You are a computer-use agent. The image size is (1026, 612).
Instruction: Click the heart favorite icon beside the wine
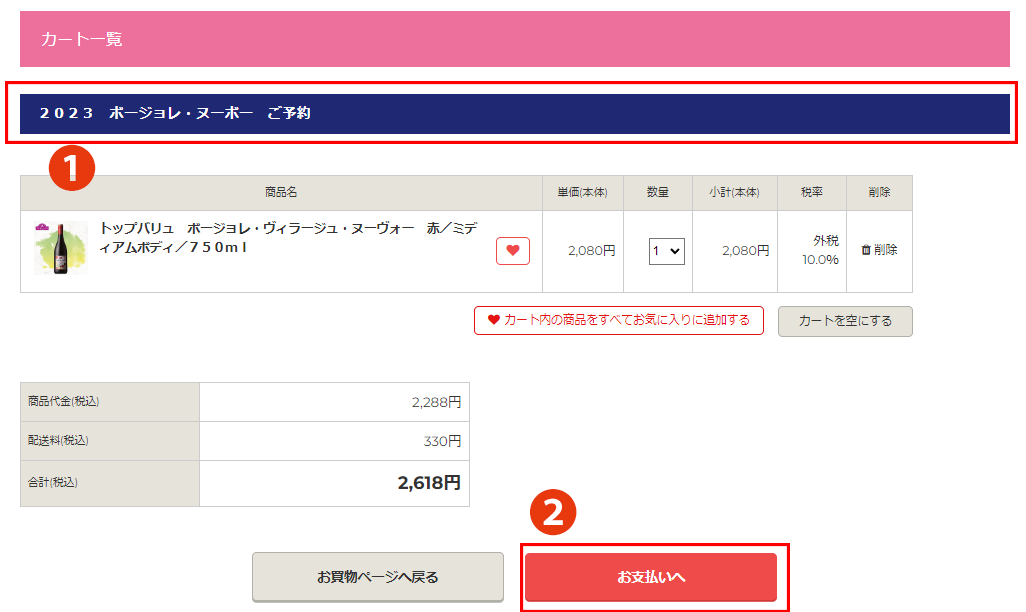click(512, 251)
